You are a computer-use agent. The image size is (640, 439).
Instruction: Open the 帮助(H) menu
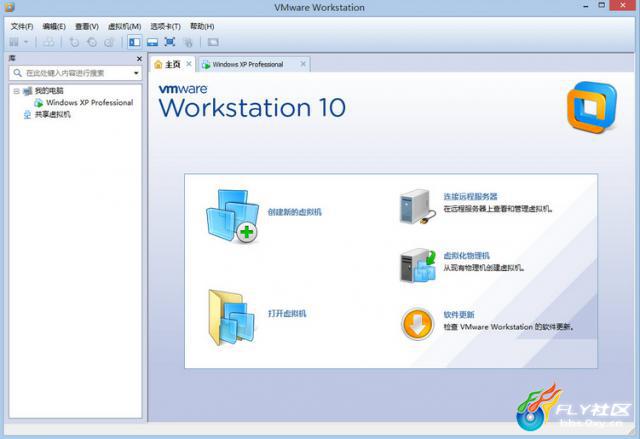202,27
